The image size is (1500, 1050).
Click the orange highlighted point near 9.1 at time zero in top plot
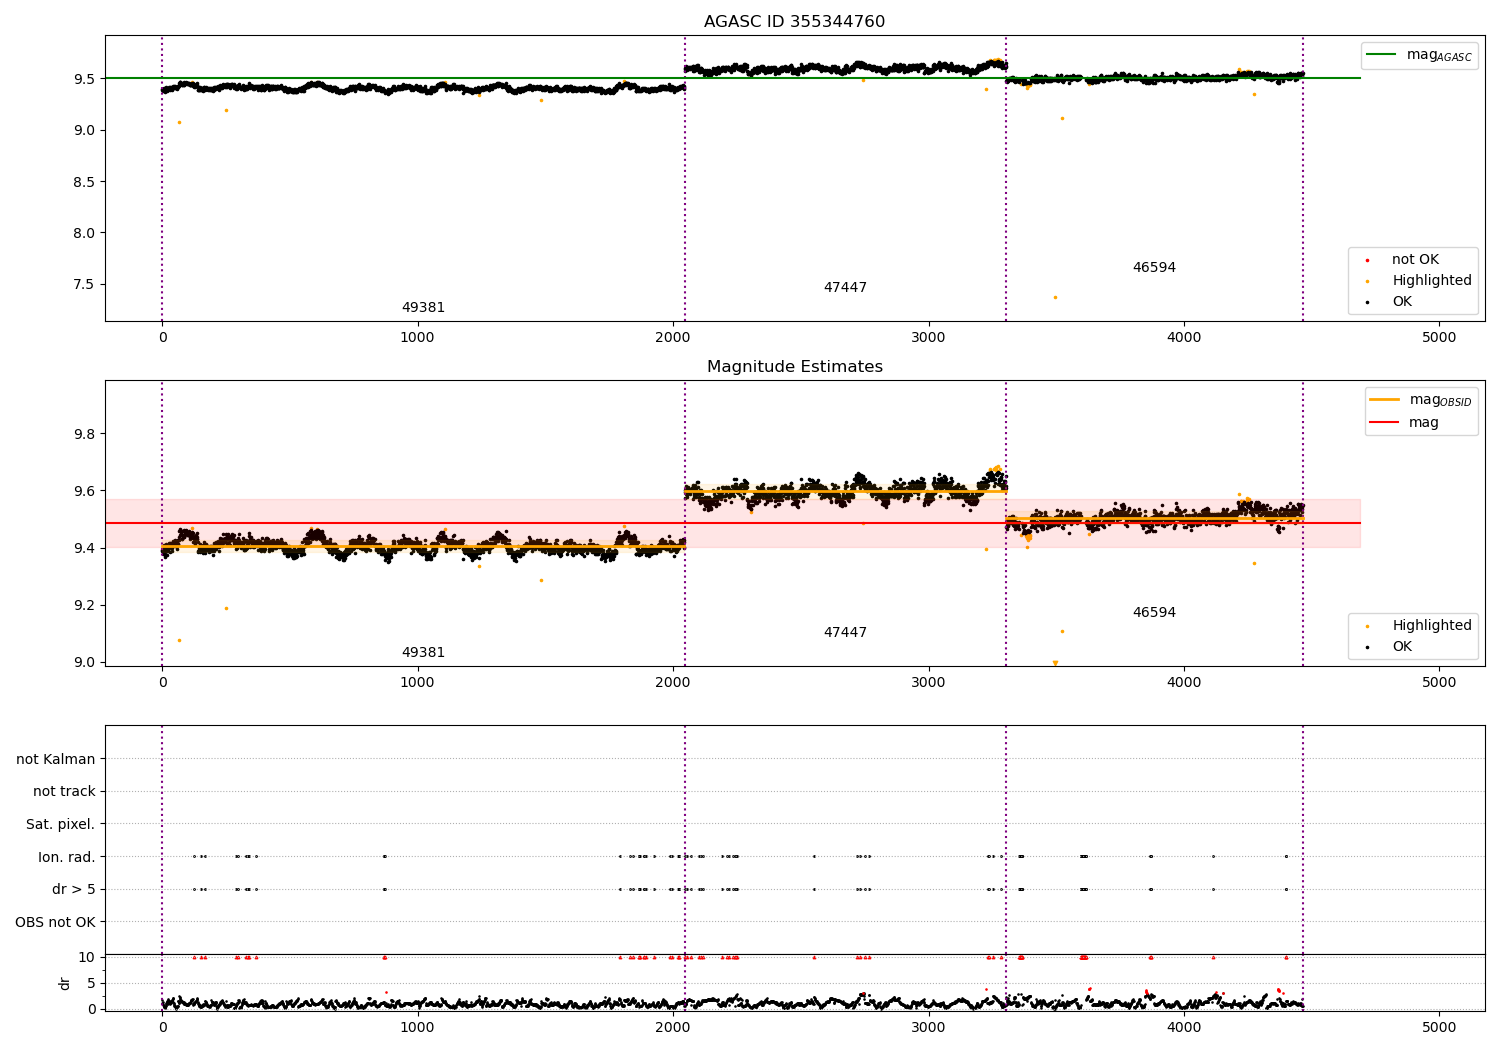click(x=179, y=122)
